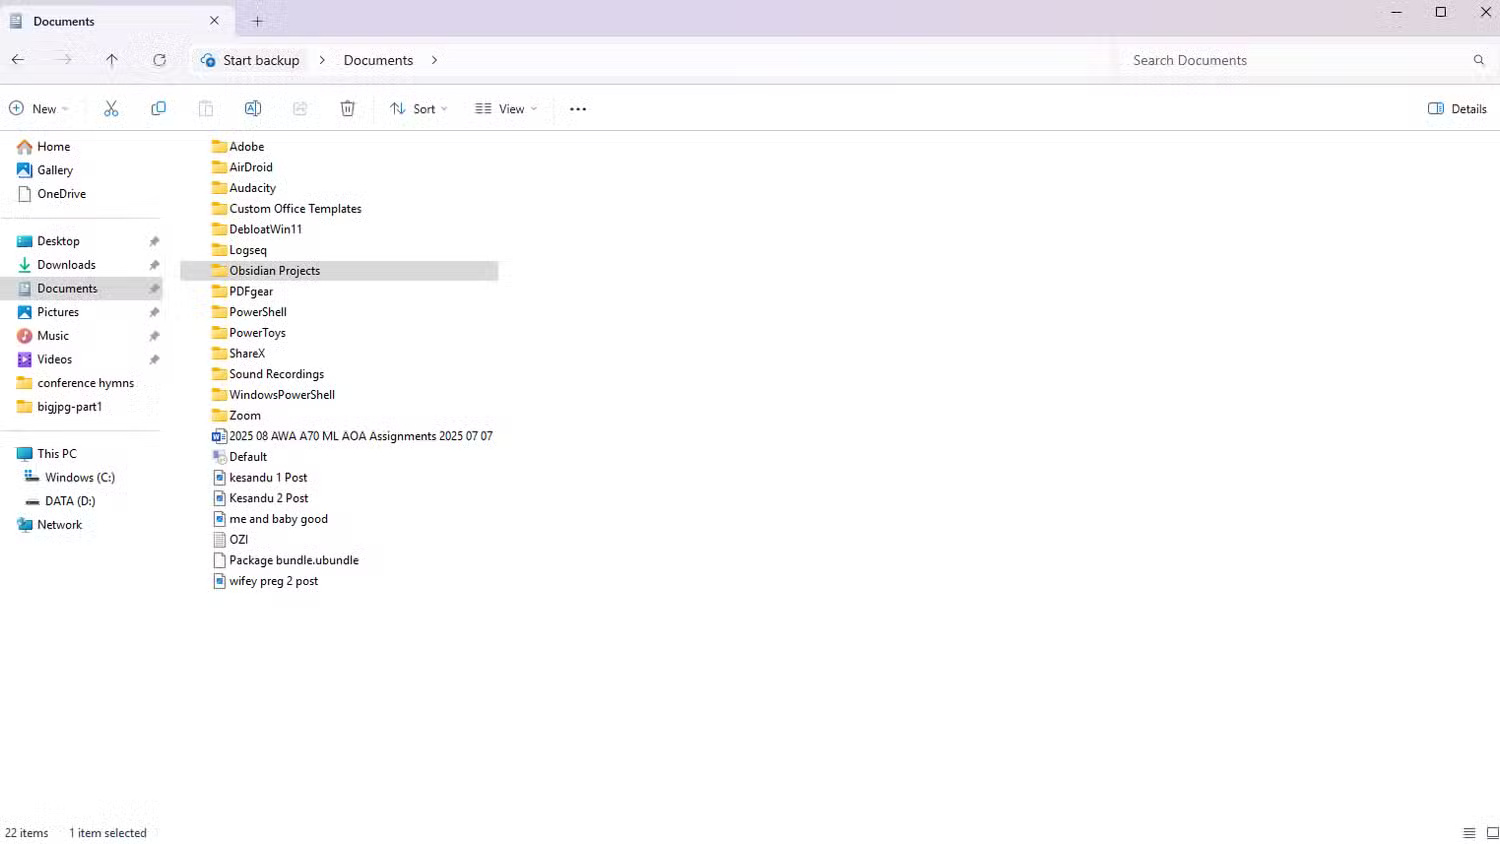Screen dimensions: 1500x844
Task: Open the See more ellipsis menu
Action: click(578, 109)
